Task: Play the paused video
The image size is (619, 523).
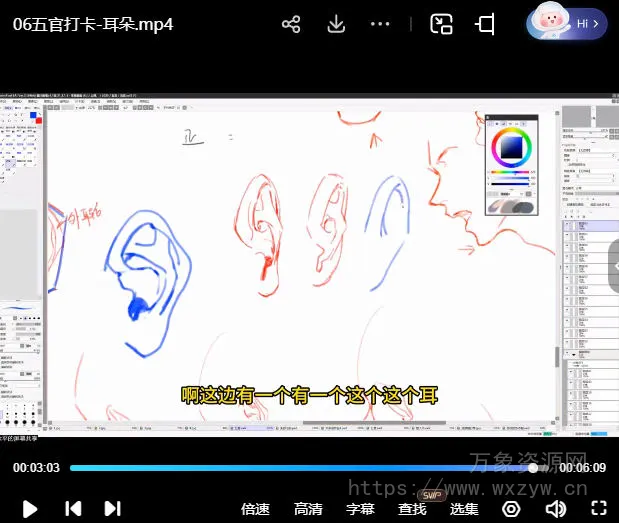Action: coord(30,509)
